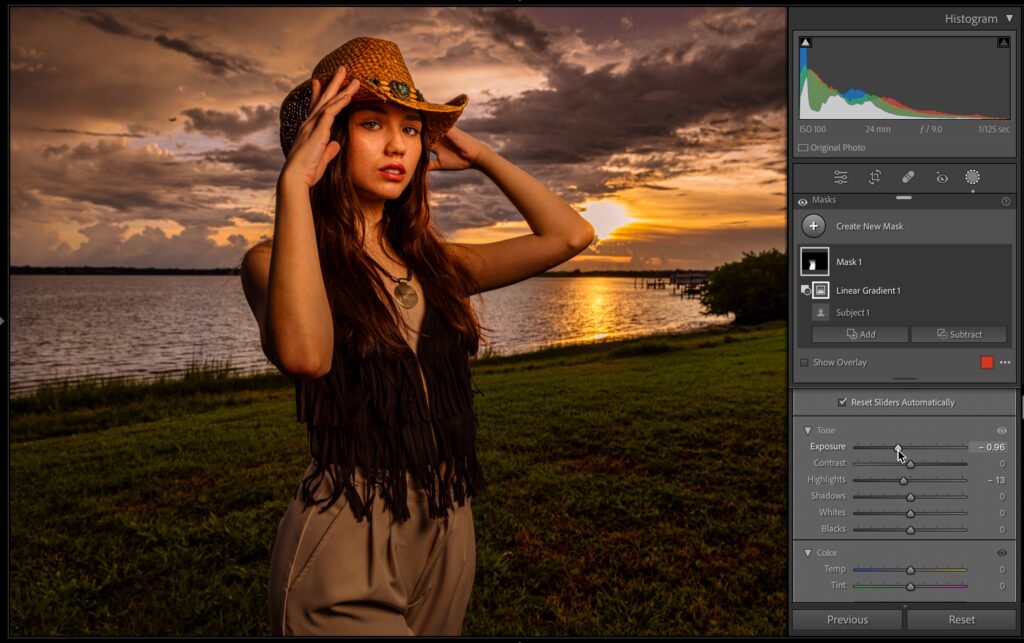
Task: Toggle Tone section visibility eye
Action: click(1002, 430)
